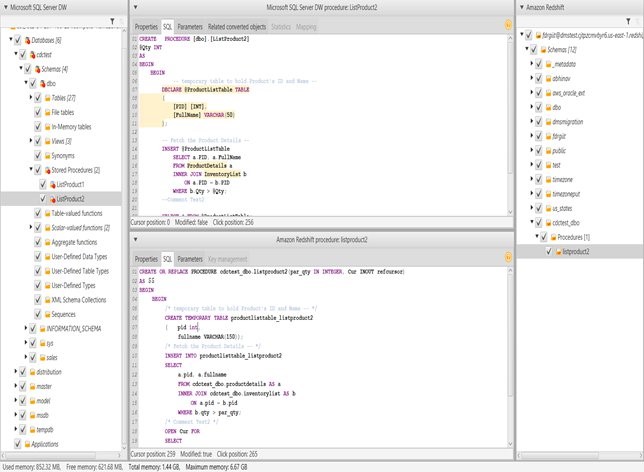Viewport: 644px width, 472px height.
Task: Click the filter icon in Amazon Redshift panel
Action: pos(628,21)
